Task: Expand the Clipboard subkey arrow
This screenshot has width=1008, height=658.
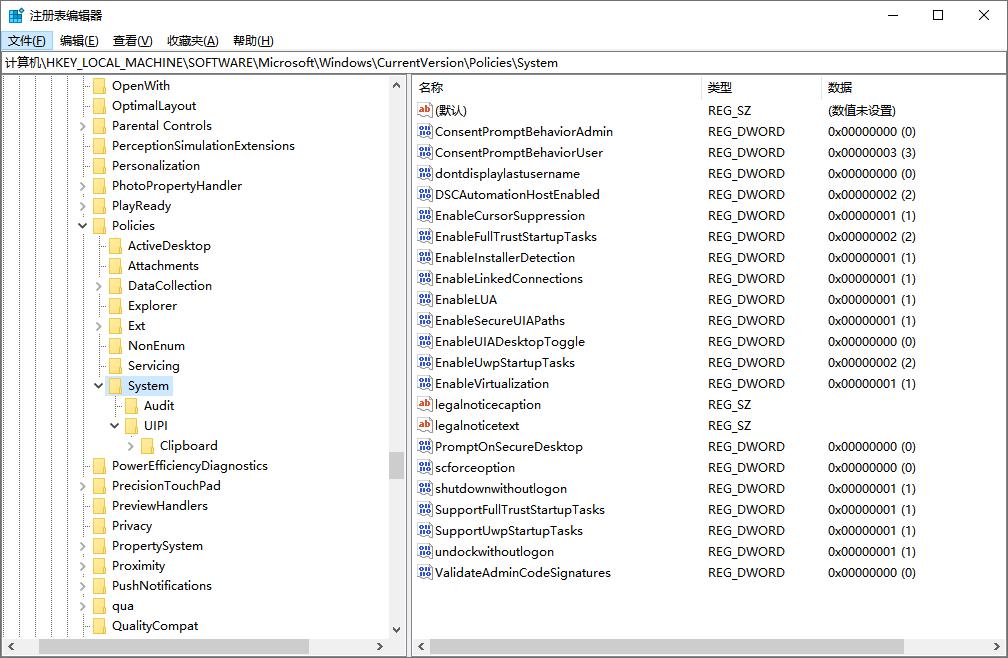Action: [x=131, y=446]
